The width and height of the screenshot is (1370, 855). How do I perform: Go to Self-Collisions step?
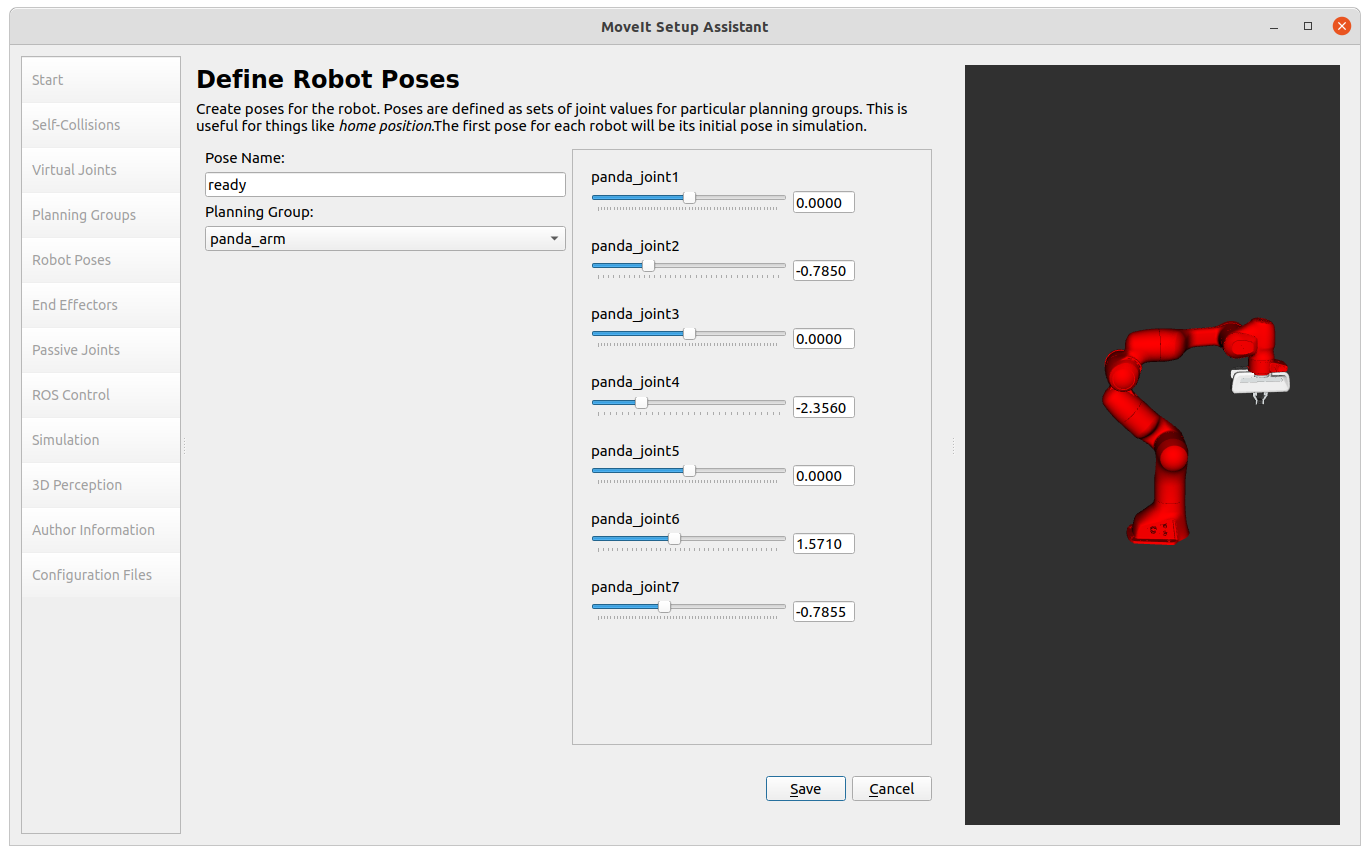click(100, 125)
